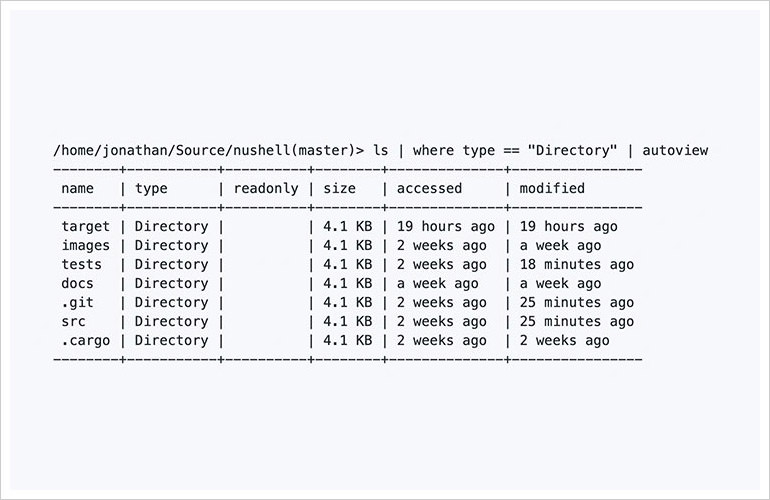Click the '18 minutes ago' modified value
The height and width of the screenshot is (500, 770).
tap(576, 265)
